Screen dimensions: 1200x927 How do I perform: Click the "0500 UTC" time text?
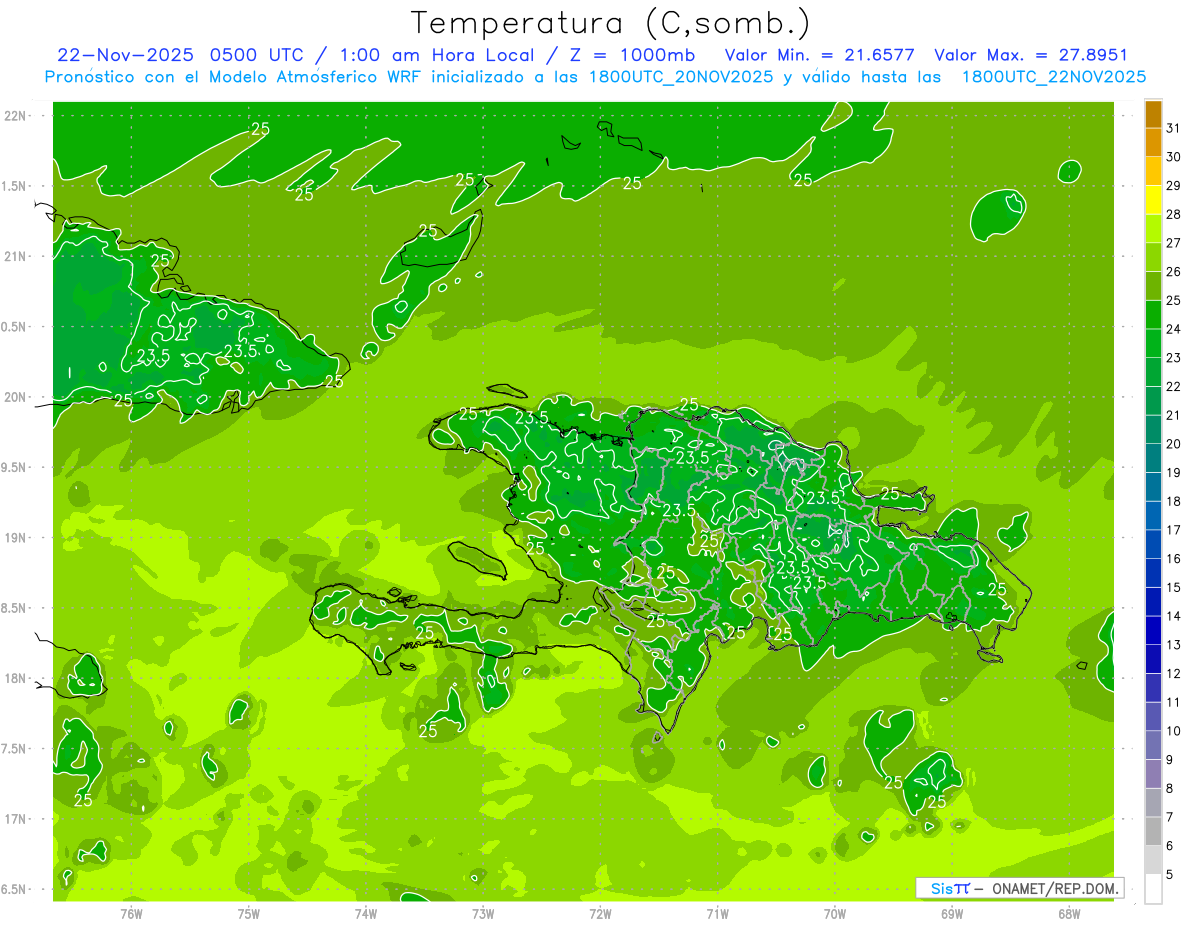point(257,55)
